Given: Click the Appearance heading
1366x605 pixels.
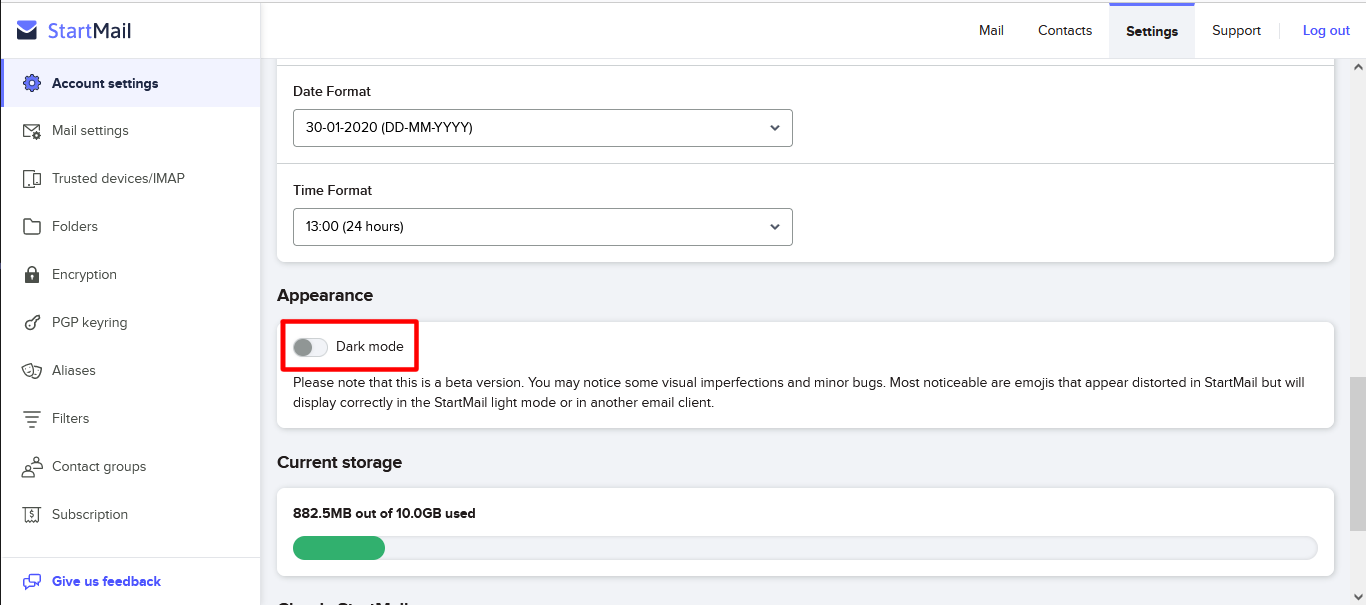Looking at the screenshot, I should pyautogui.click(x=325, y=296).
